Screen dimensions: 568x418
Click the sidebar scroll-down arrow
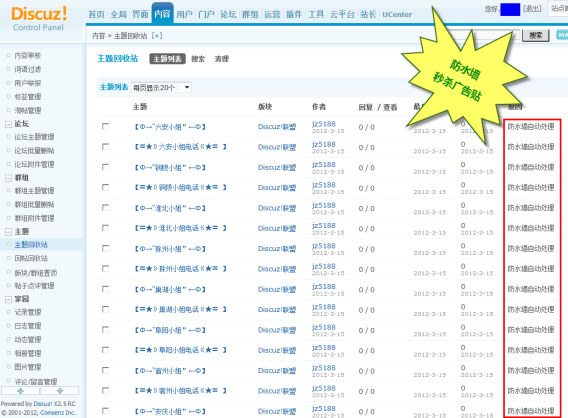coord(60,391)
